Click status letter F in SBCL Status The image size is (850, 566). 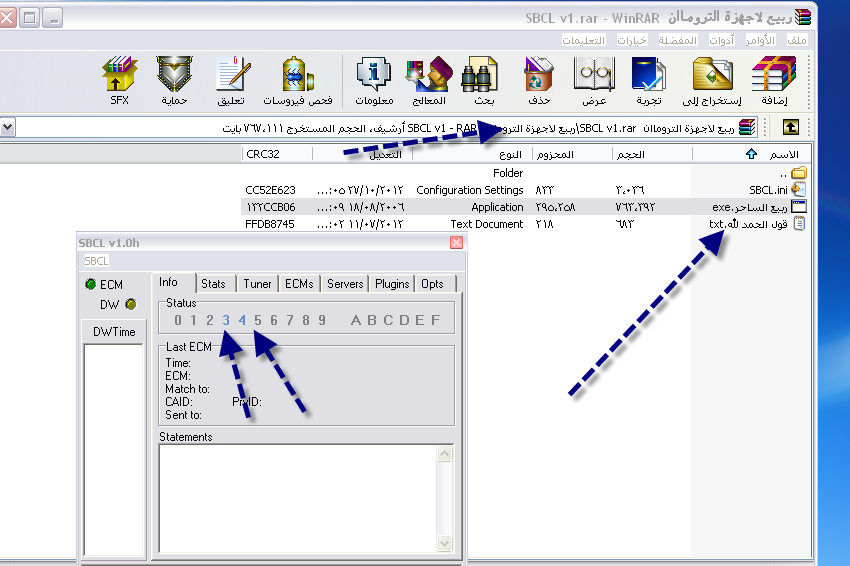pos(435,320)
